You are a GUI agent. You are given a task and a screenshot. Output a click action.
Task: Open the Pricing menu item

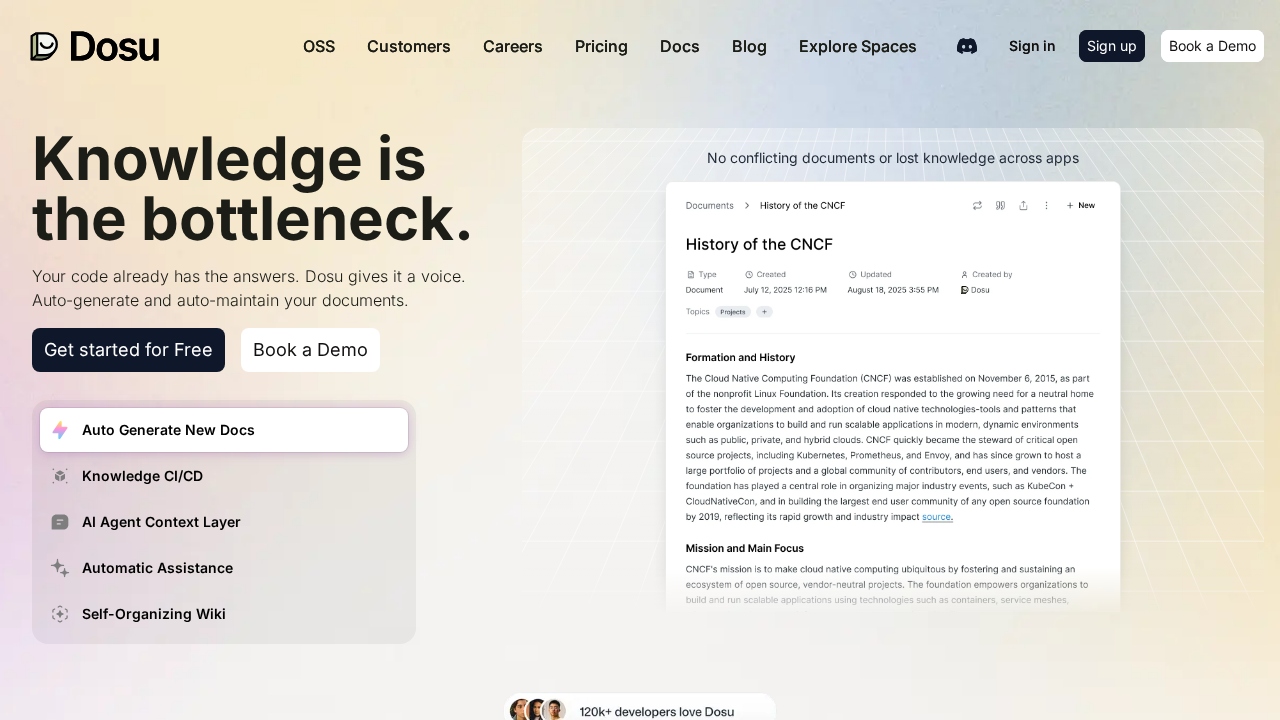pyautogui.click(x=601, y=46)
